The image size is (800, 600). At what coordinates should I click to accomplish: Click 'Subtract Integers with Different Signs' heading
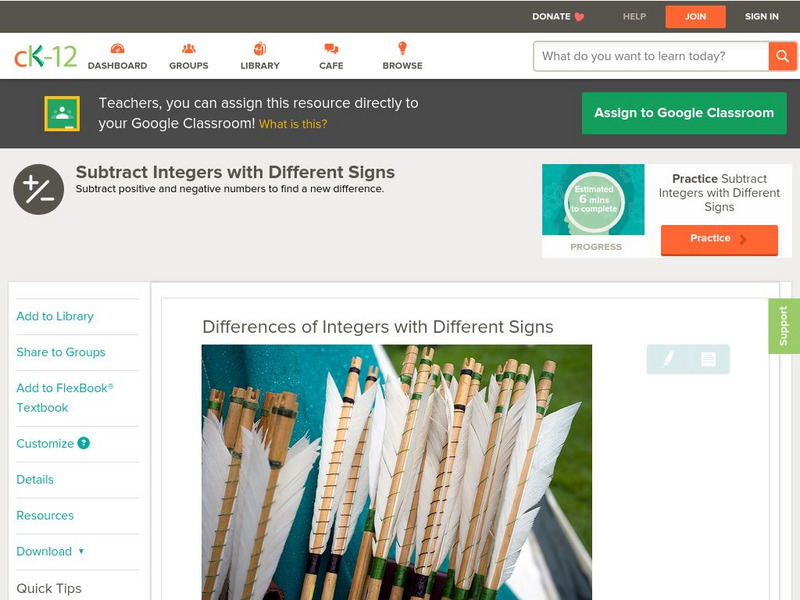pos(235,172)
